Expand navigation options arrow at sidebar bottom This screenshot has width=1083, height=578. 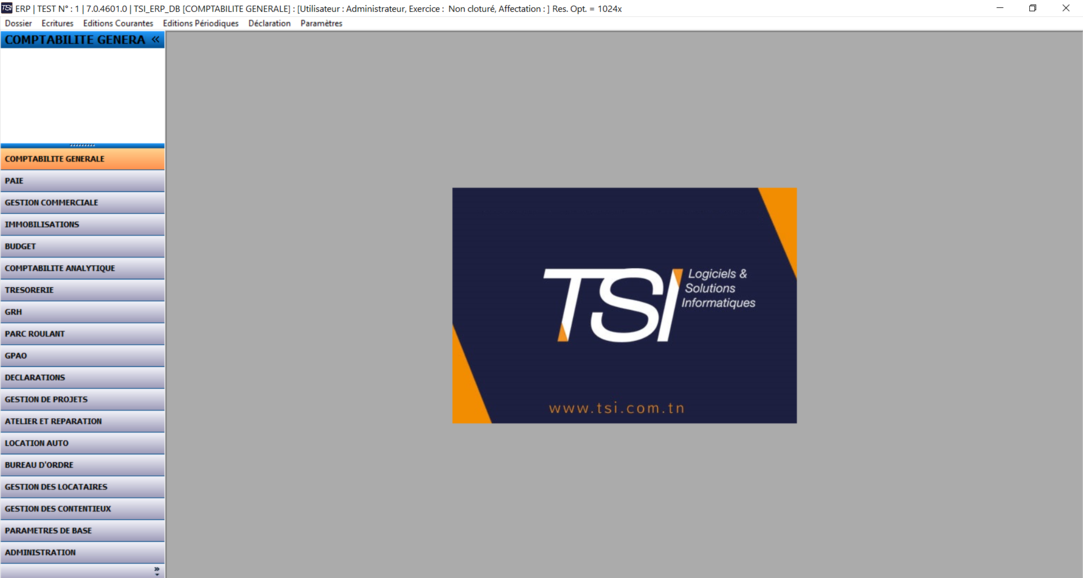(157, 571)
